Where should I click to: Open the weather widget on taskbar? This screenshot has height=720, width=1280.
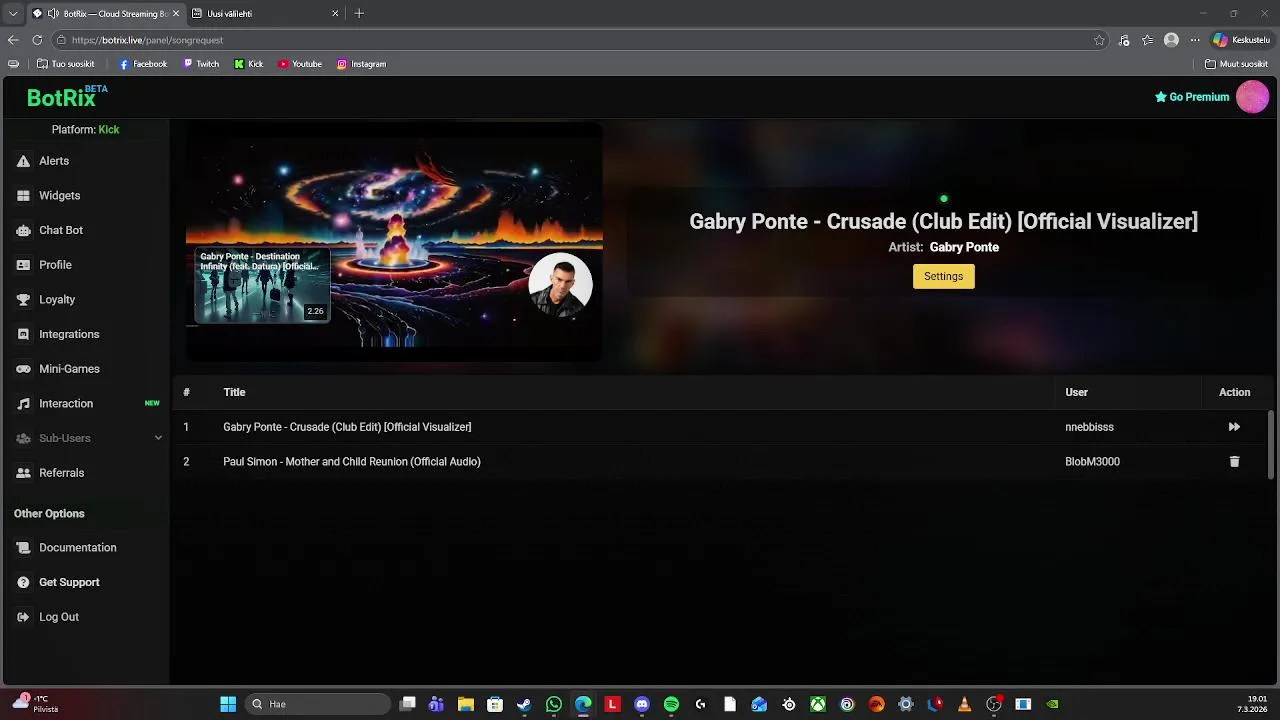pyautogui.click(x=34, y=704)
